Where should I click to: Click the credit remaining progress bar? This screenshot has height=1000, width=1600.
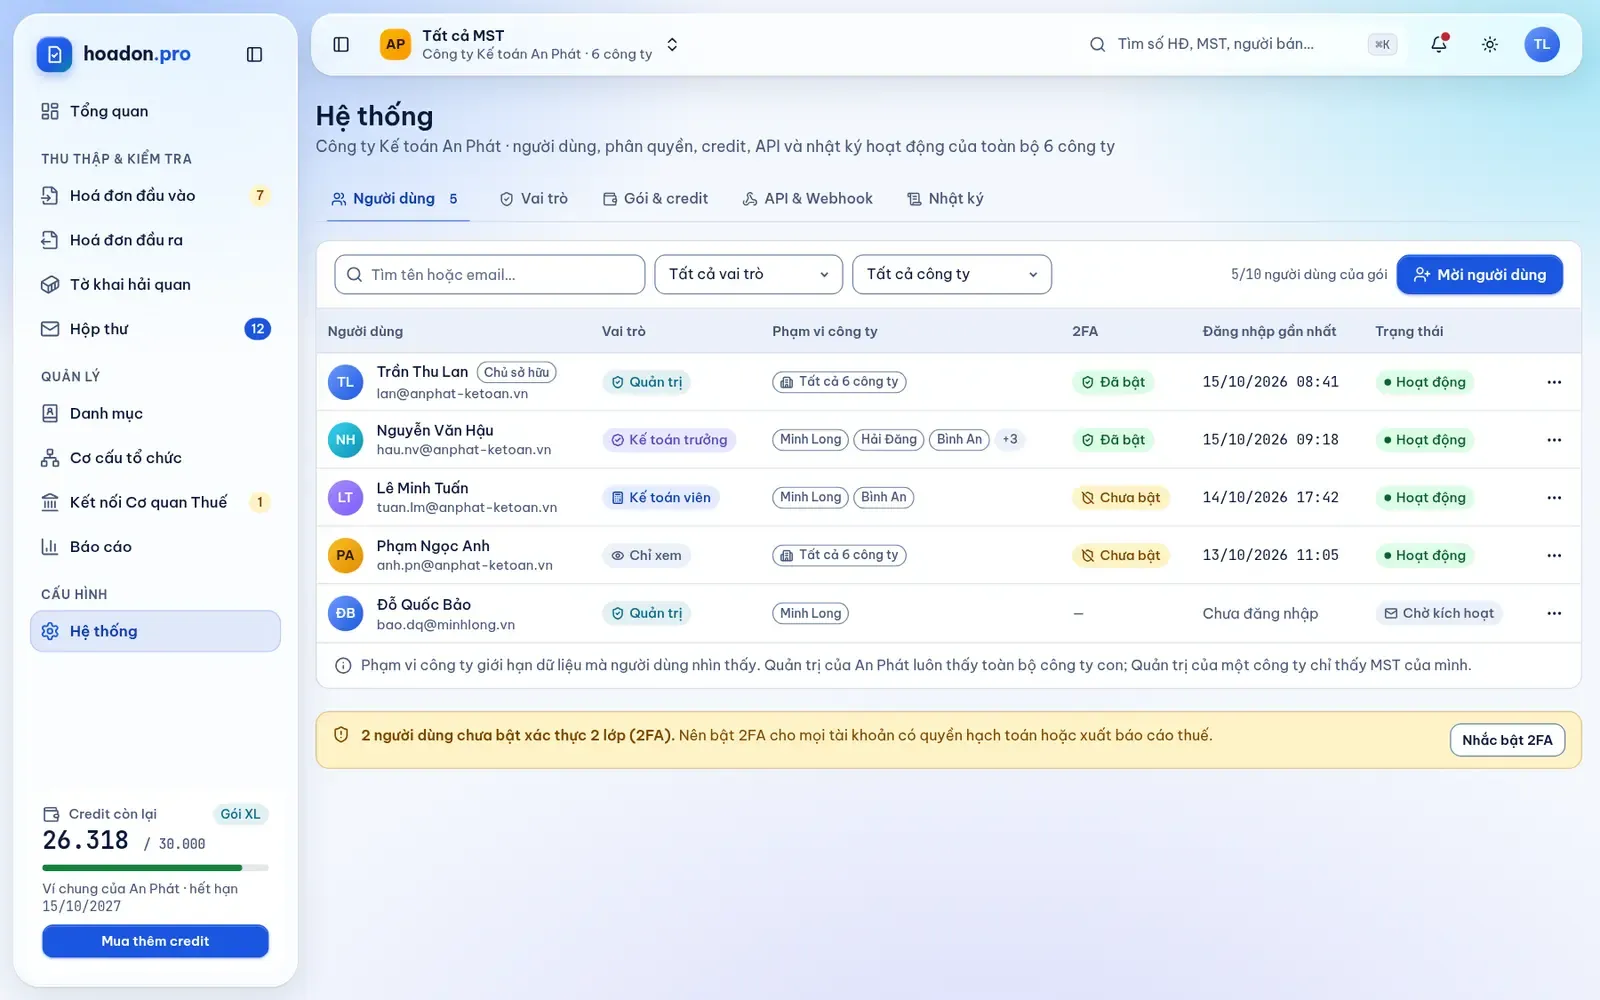point(155,868)
